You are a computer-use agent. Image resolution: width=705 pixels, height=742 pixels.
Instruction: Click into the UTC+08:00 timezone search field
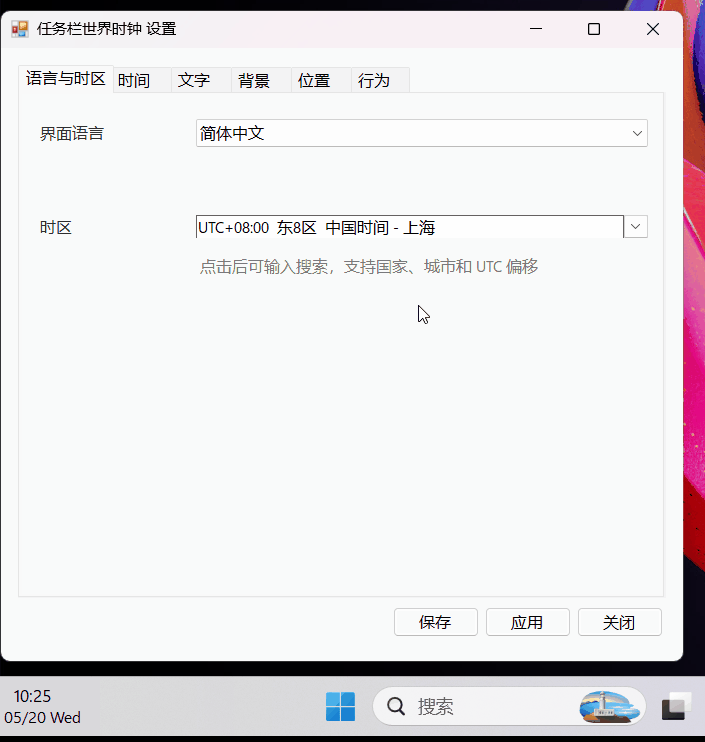tap(410, 227)
